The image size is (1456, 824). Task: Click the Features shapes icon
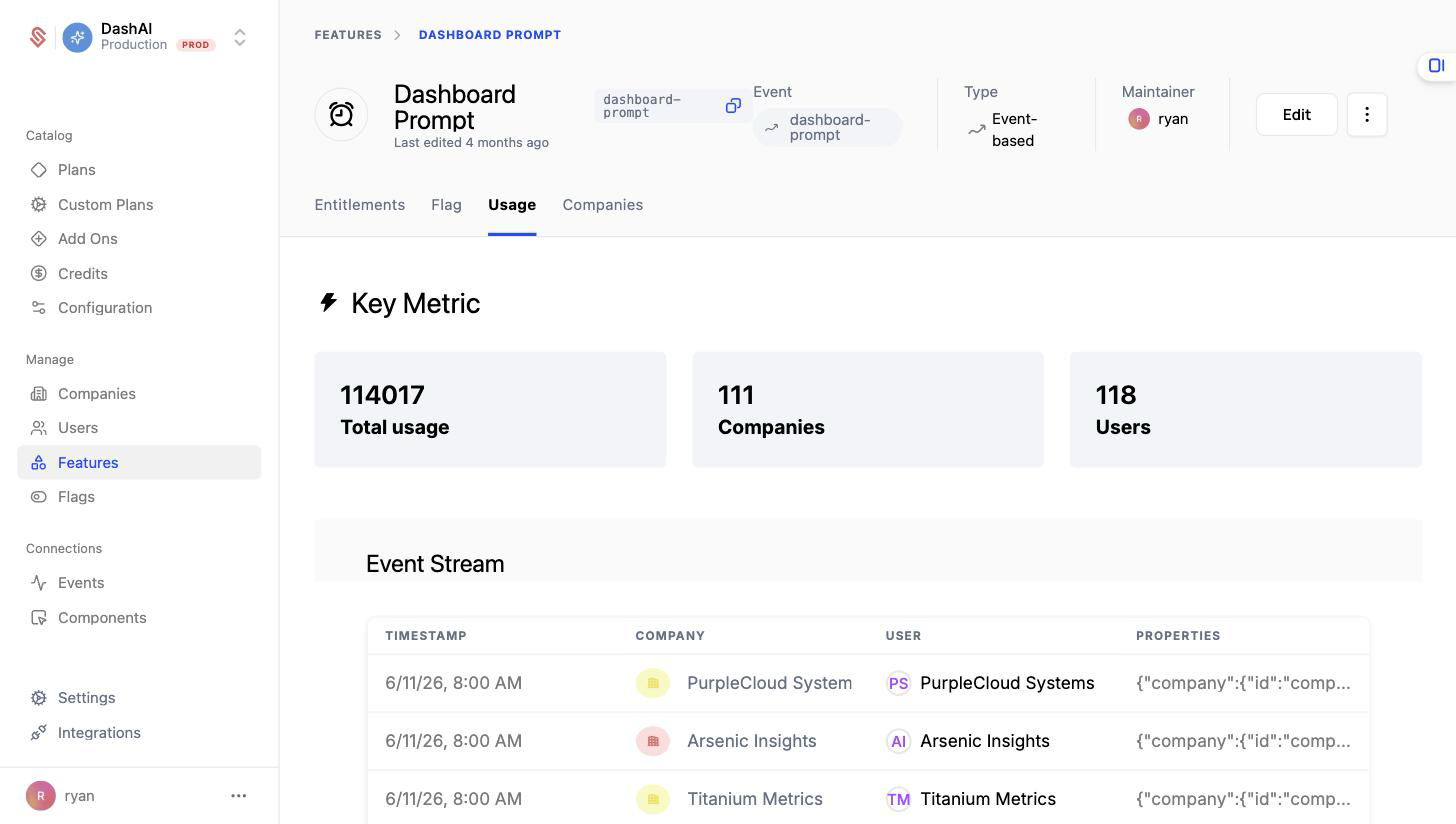click(39, 463)
